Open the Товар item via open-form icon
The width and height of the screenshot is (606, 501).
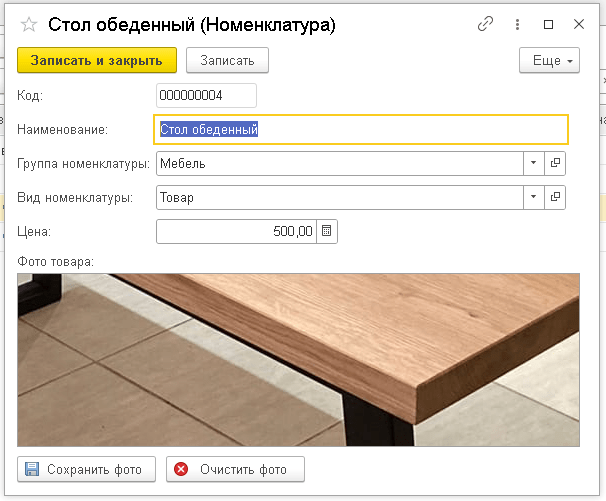pyautogui.click(x=555, y=198)
